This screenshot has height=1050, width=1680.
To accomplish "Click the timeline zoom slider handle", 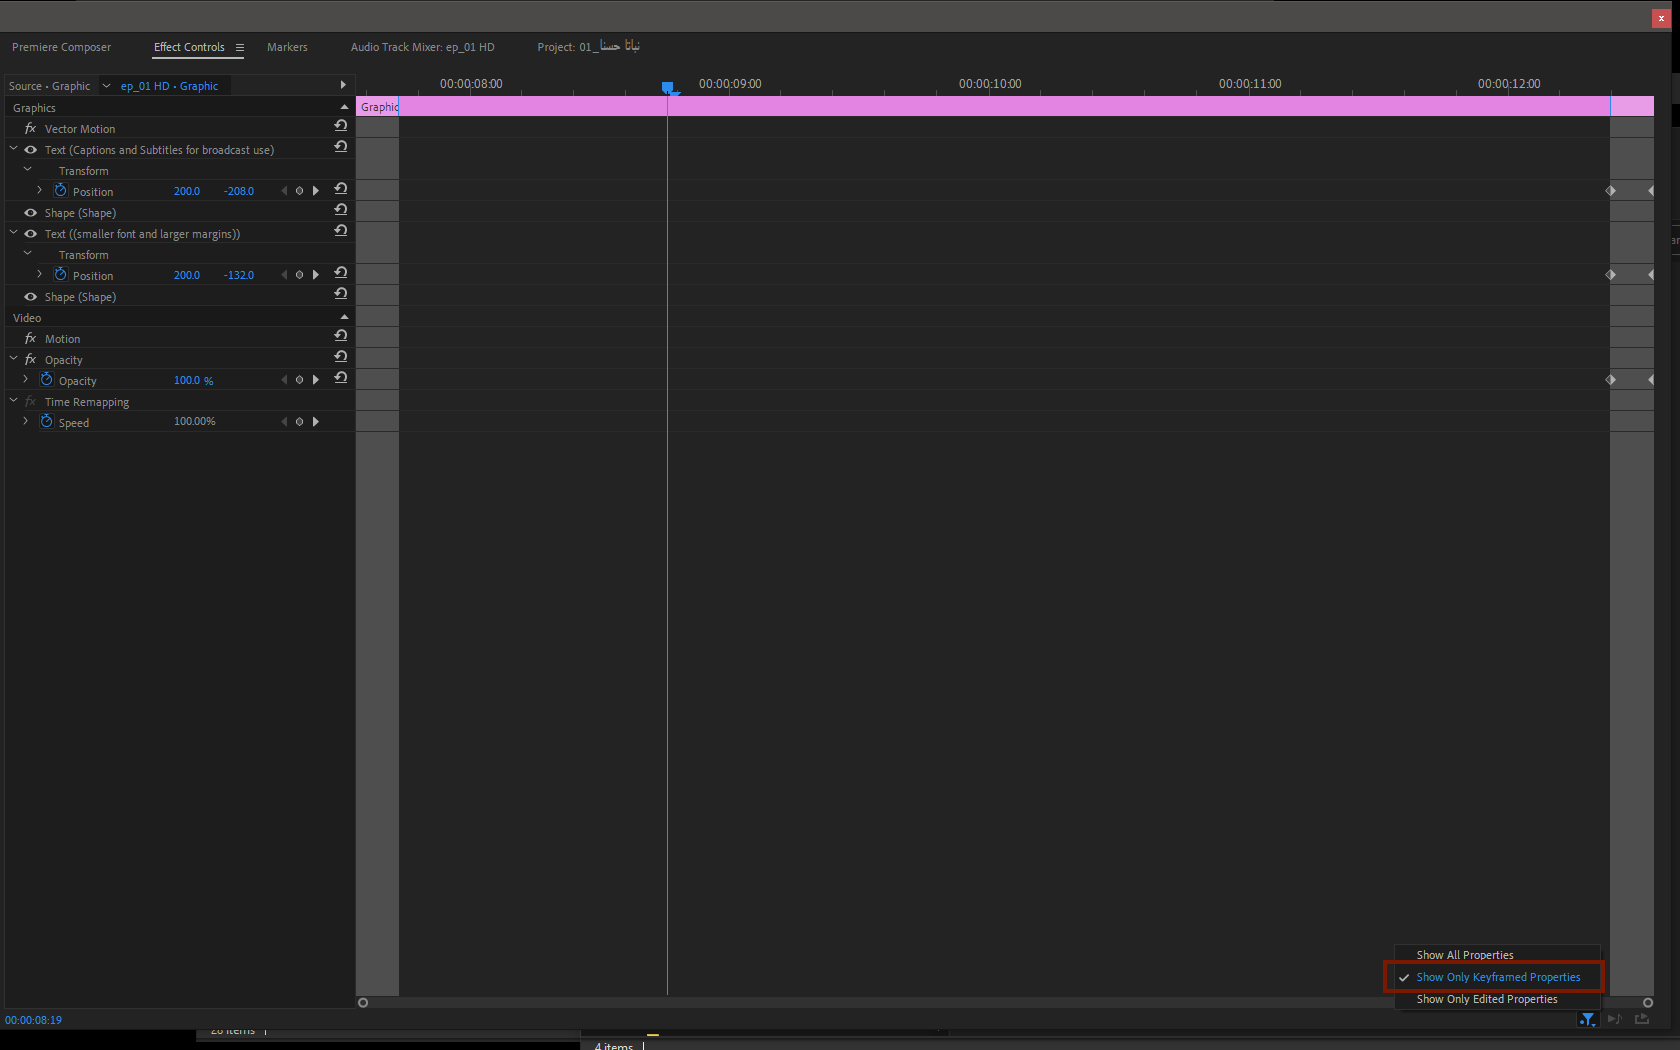I will 363,1002.
